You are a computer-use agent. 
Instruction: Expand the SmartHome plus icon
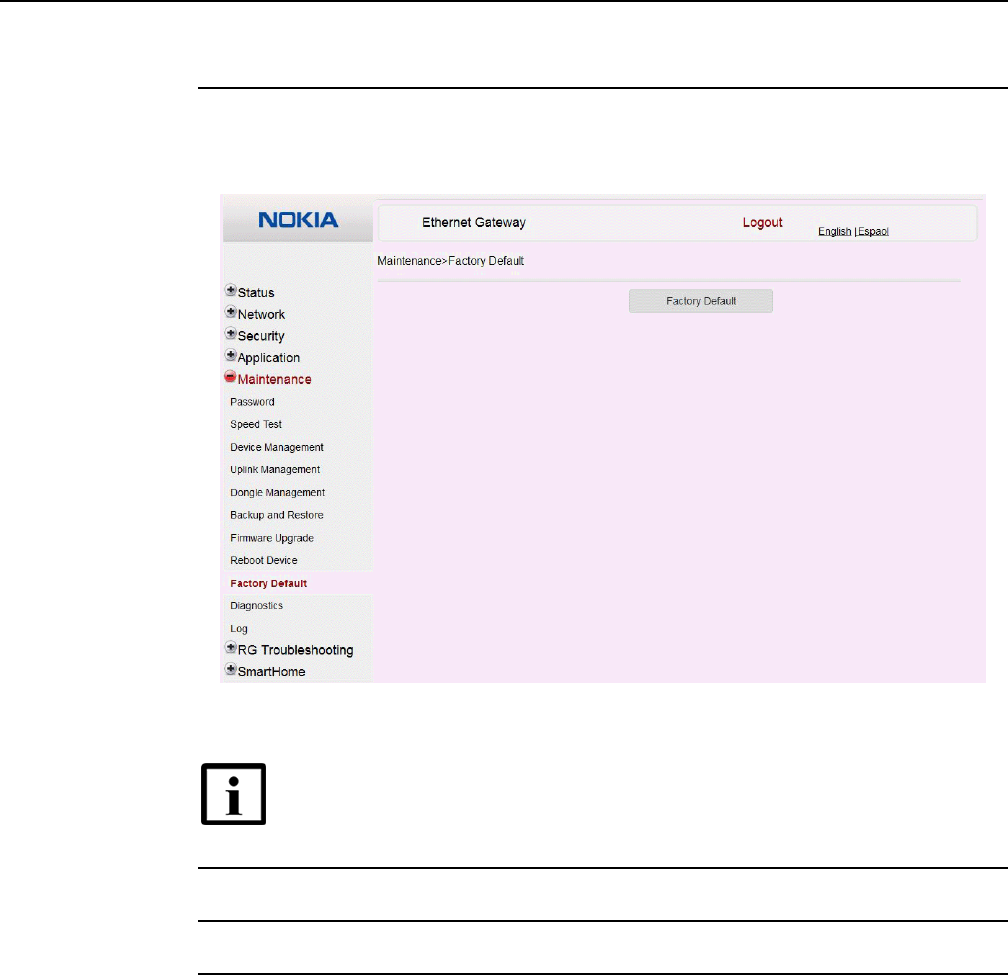(231, 669)
